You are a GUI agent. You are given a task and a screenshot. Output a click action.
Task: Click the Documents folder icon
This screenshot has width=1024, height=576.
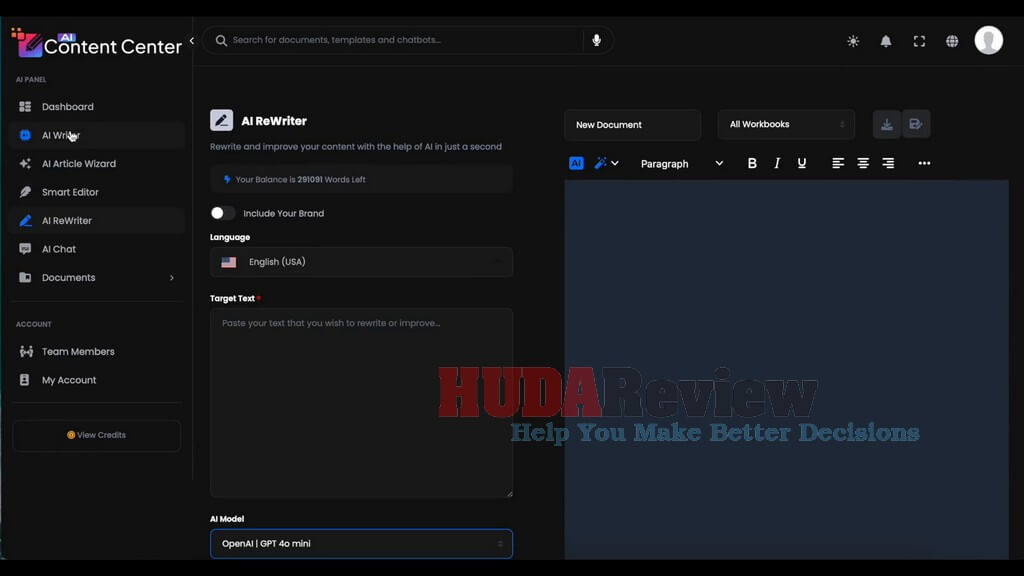pyautogui.click(x=25, y=278)
